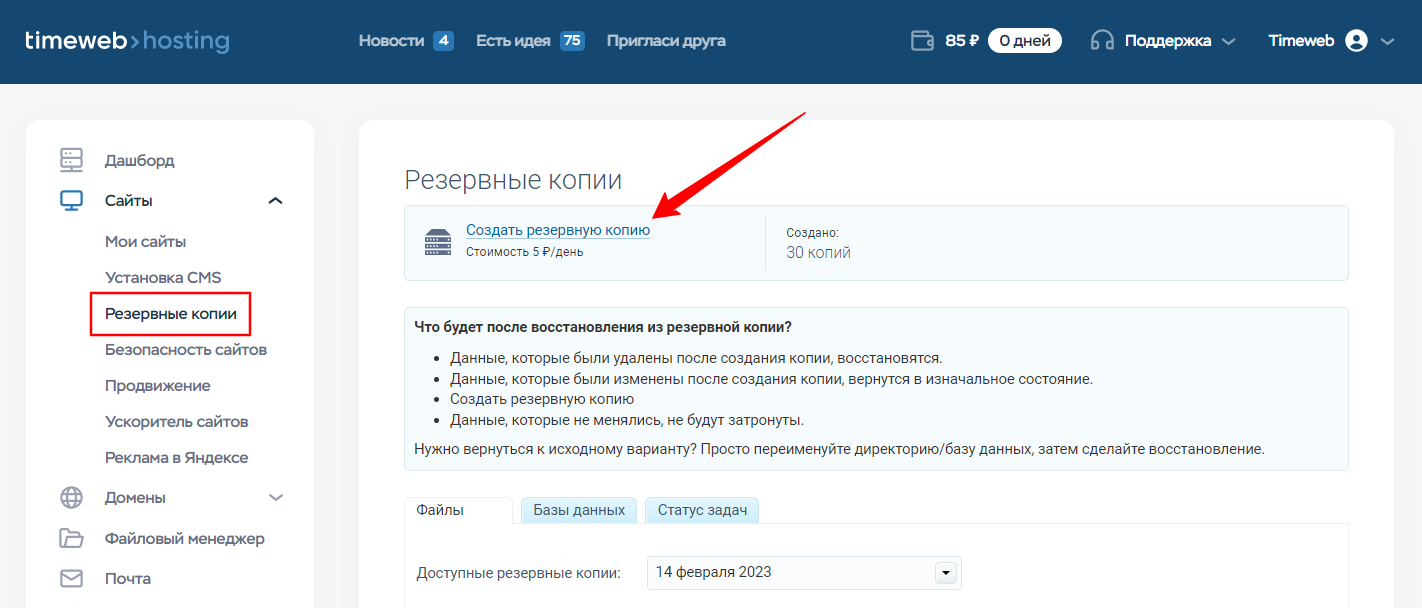
Task: Click the Domains globe icon
Action: click(71, 497)
